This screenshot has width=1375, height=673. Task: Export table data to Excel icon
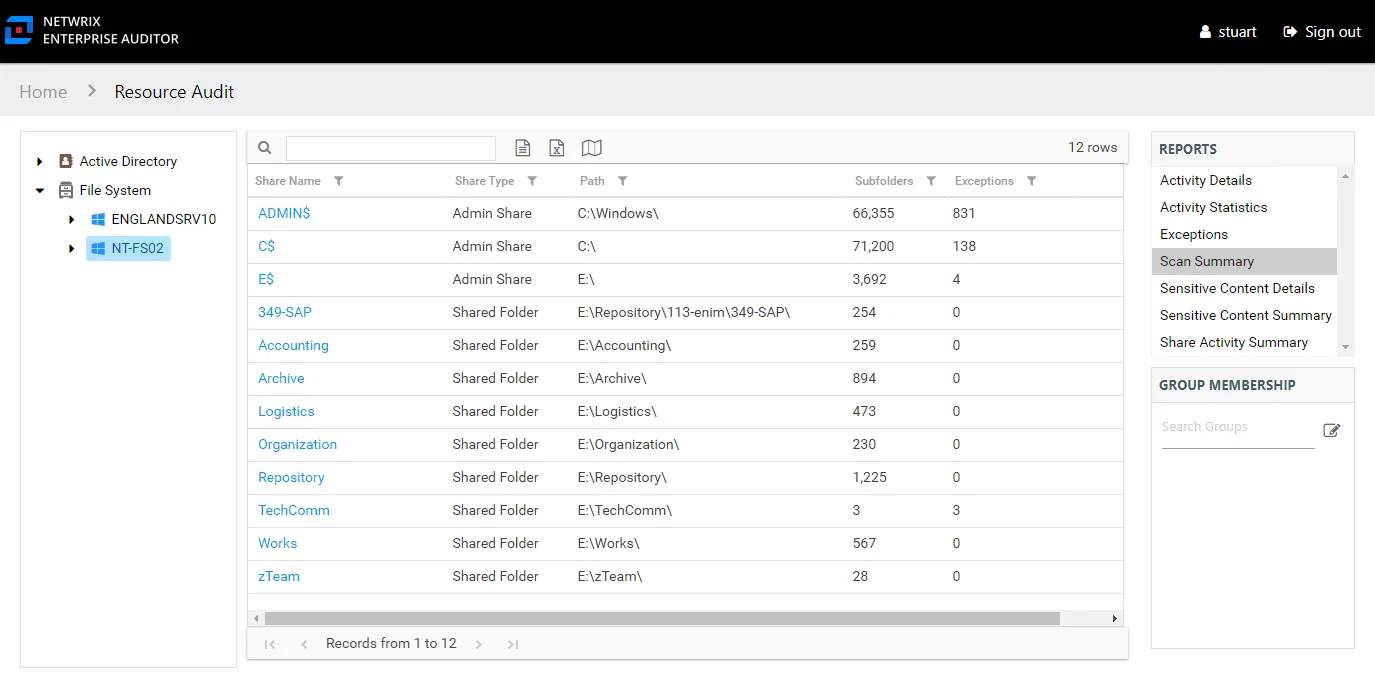click(x=557, y=148)
